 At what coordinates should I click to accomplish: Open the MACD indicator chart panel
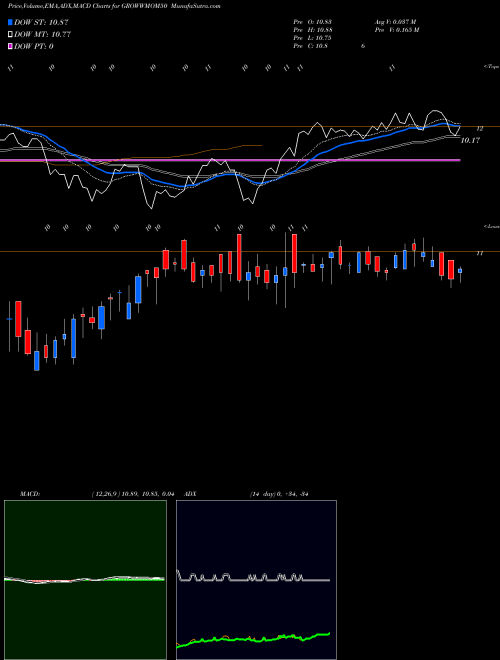tap(85, 580)
